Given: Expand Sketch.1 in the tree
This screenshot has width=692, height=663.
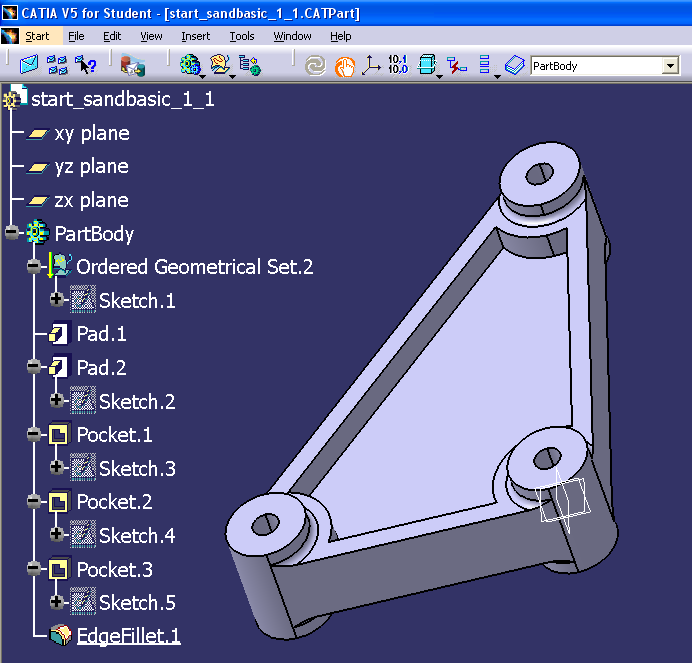Looking at the screenshot, I should (56, 300).
